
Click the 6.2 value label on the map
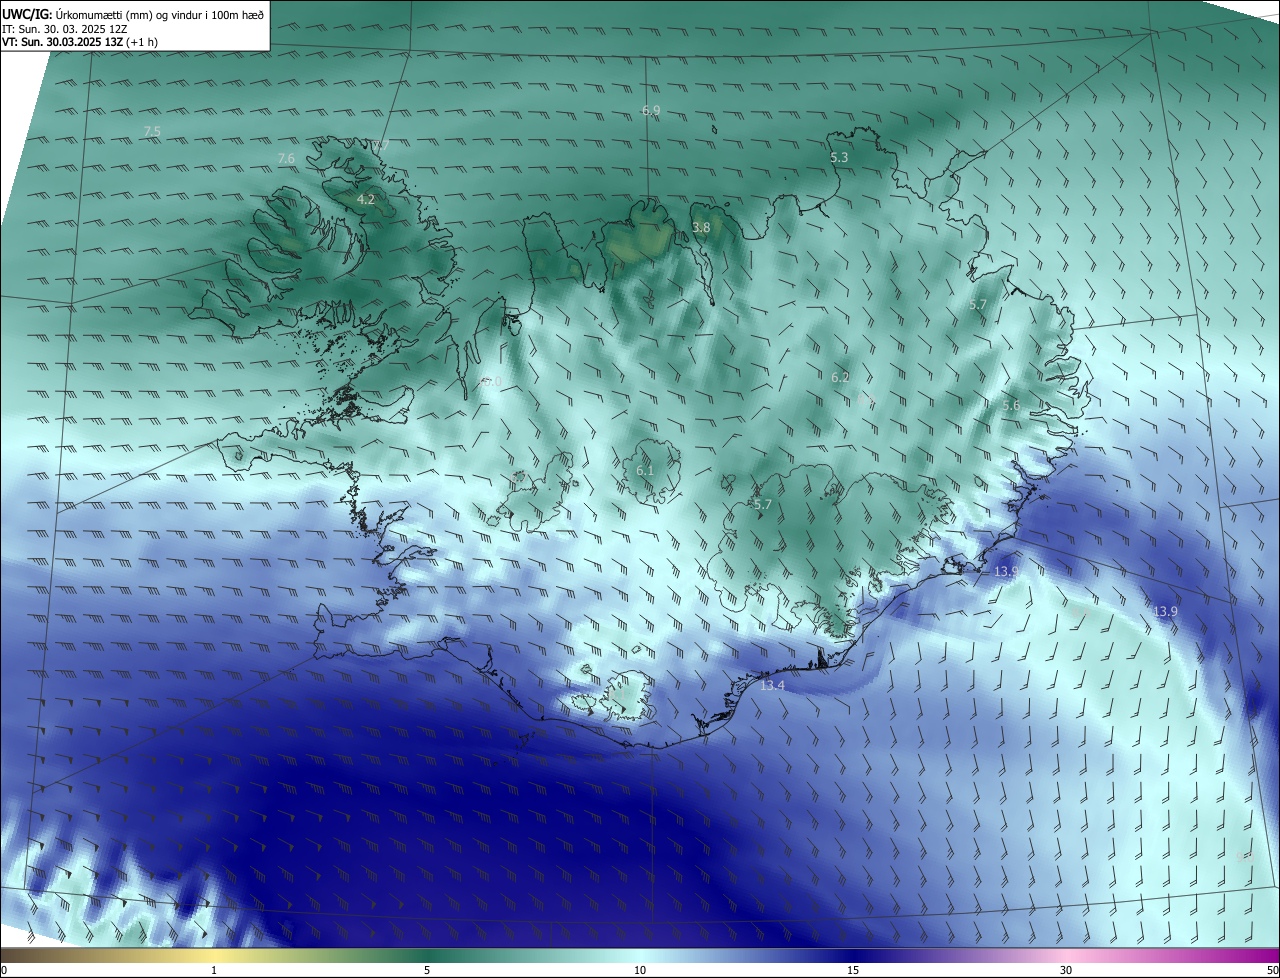pos(840,378)
